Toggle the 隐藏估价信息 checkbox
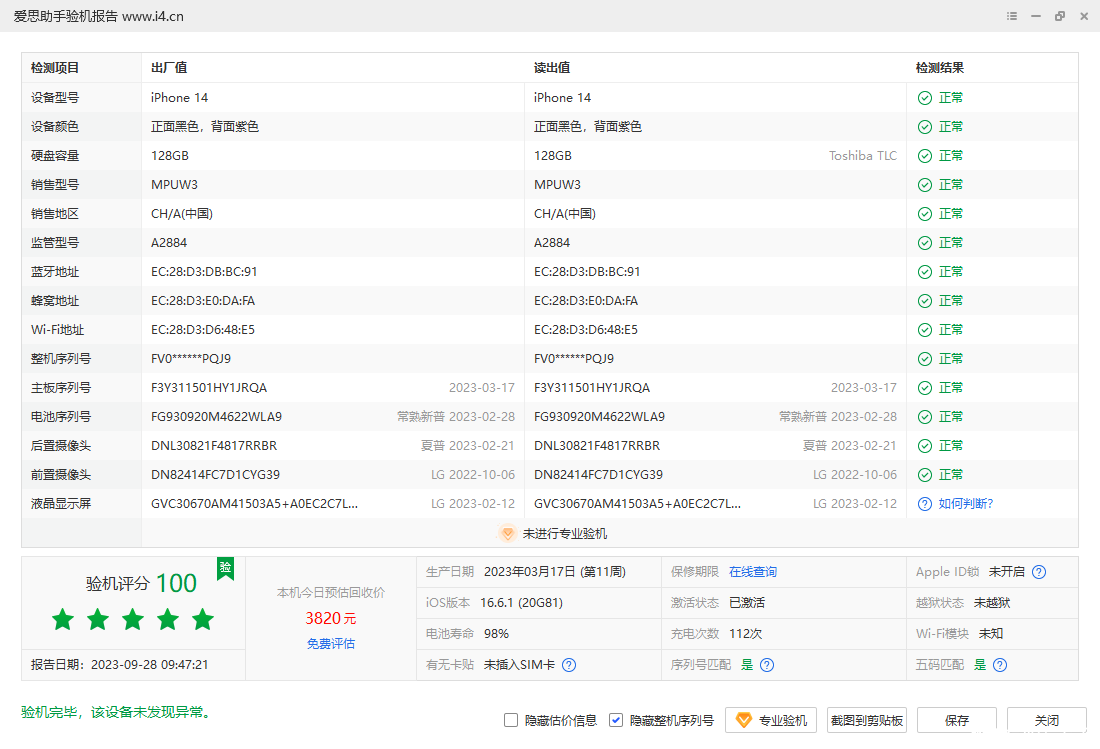Screen dimensions: 1100x749 [x=511, y=720]
